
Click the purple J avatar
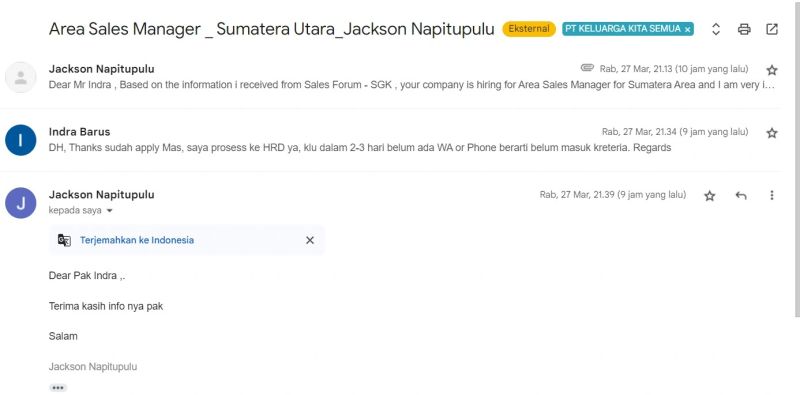coord(20,203)
